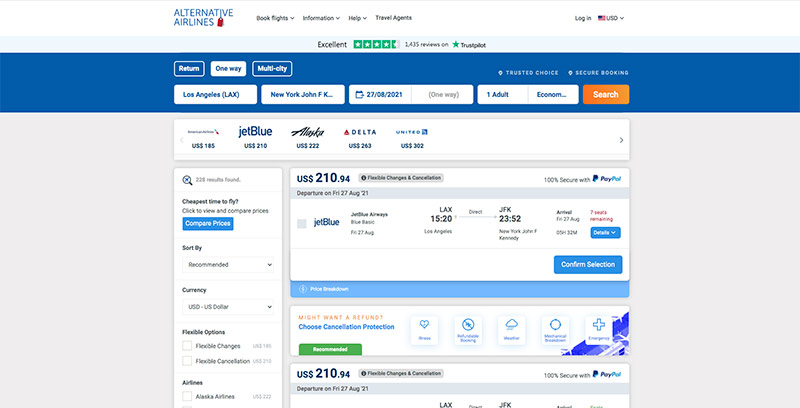
Task: Select the American Airlines logo in carousel
Action: [x=203, y=132]
